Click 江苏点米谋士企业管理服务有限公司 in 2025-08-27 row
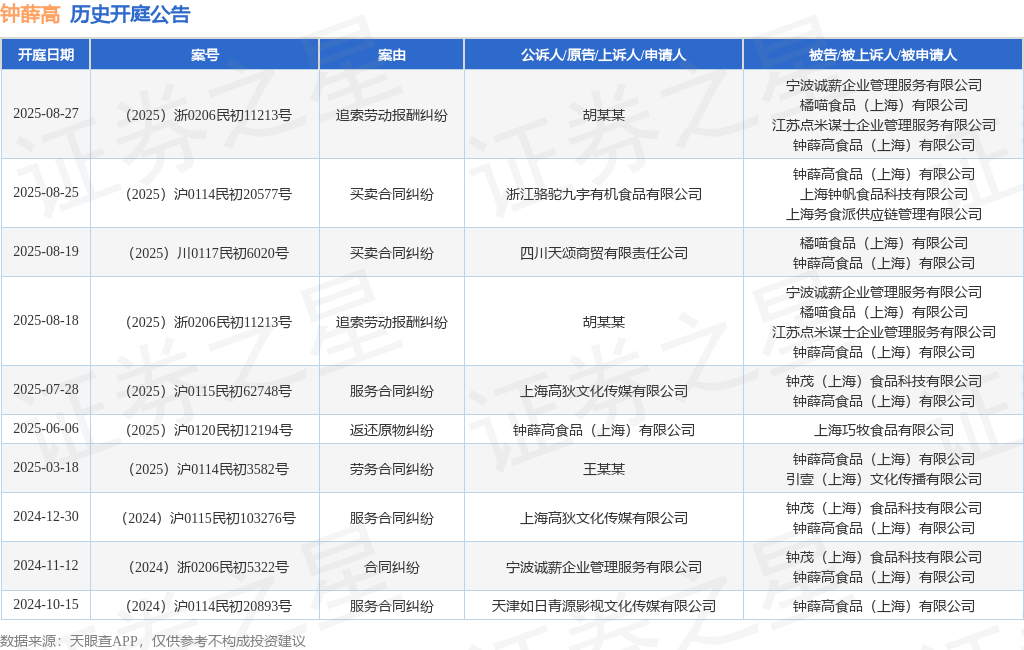This screenshot has width=1024, height=650. click(884, 125)
